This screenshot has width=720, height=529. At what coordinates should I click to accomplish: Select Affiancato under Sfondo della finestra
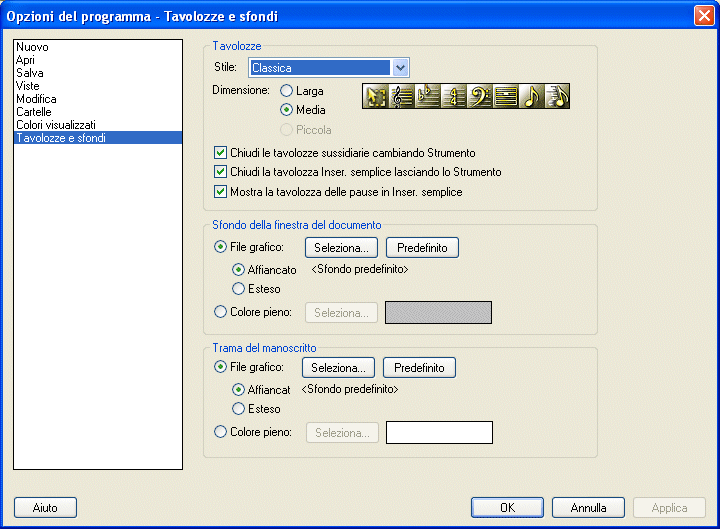coord(238,270)
